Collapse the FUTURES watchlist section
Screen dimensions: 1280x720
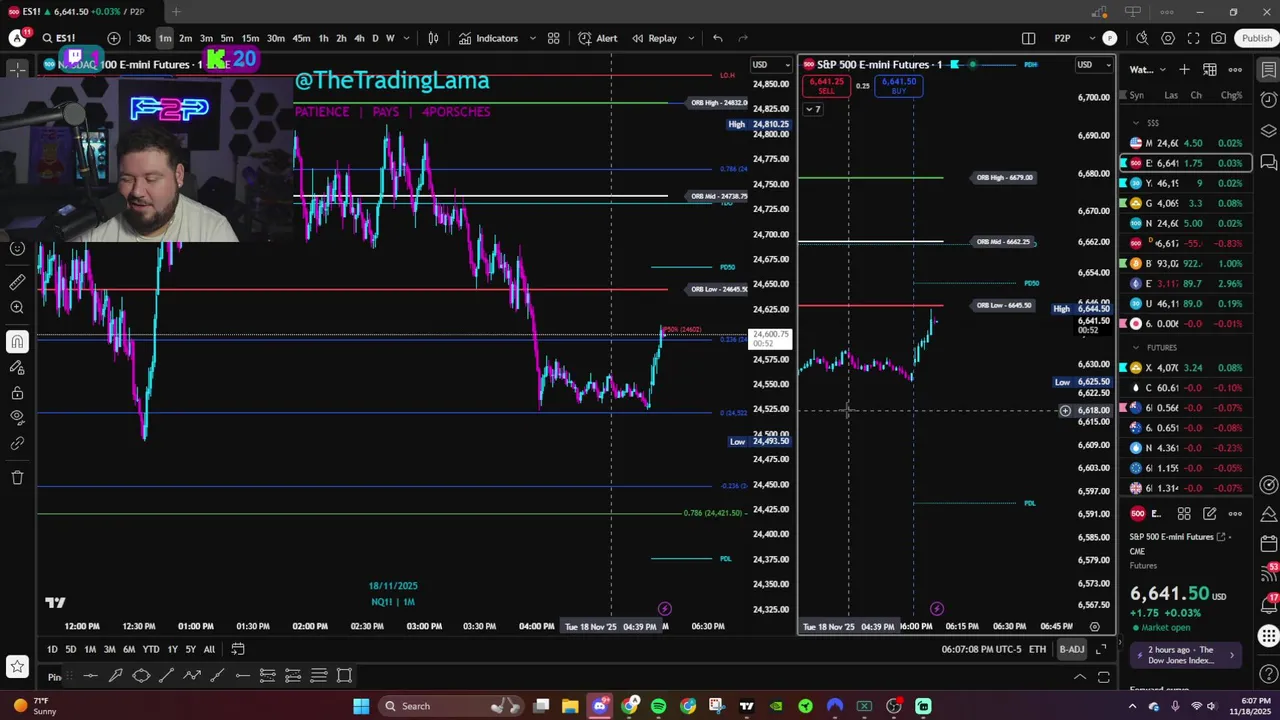point(1135,347)
